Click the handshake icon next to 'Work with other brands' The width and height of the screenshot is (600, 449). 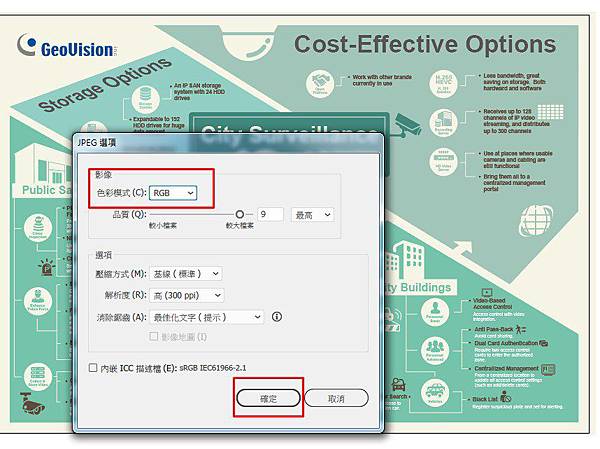(320, 84)
